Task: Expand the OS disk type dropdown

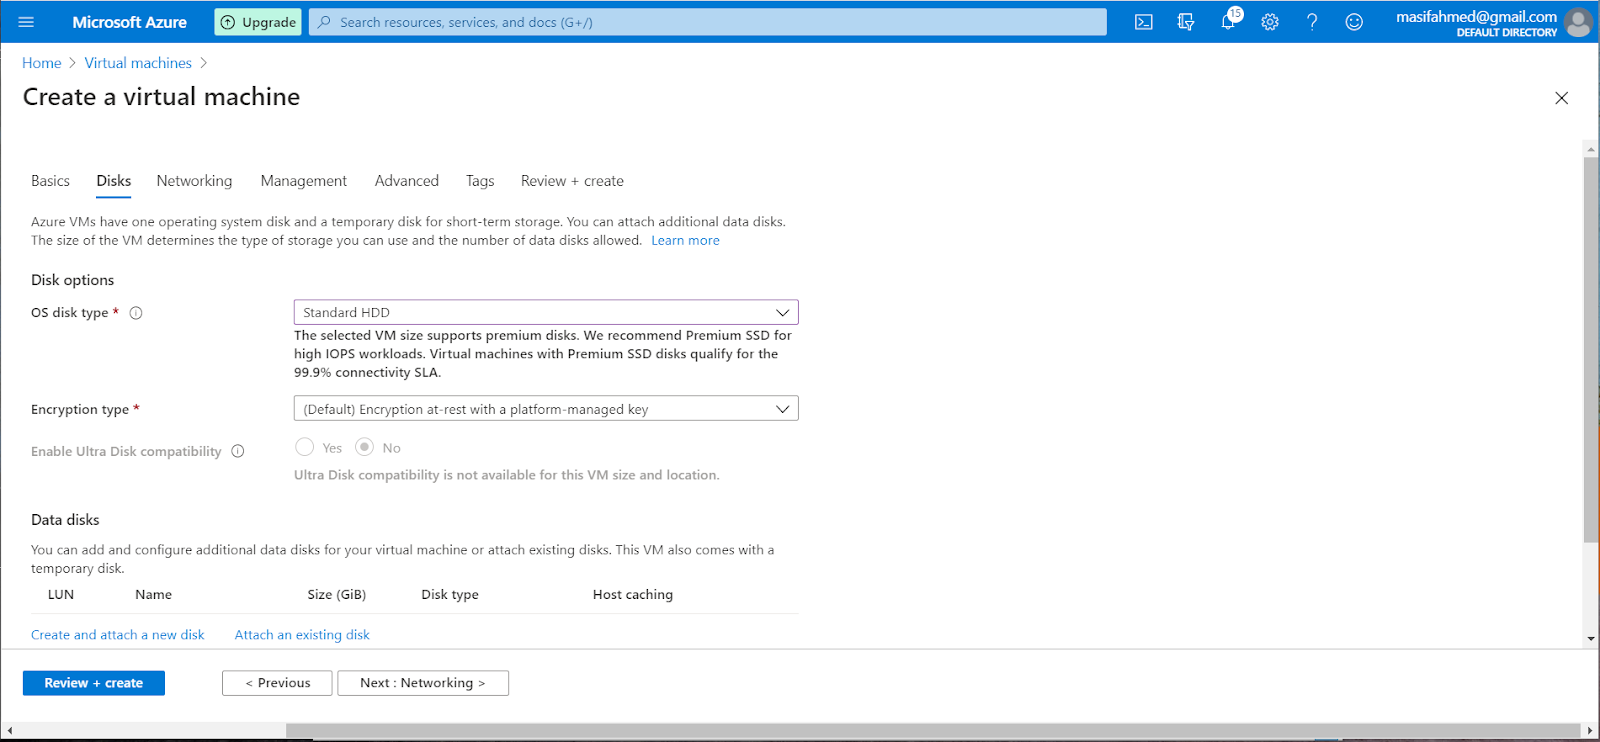Action: [546, 312]
